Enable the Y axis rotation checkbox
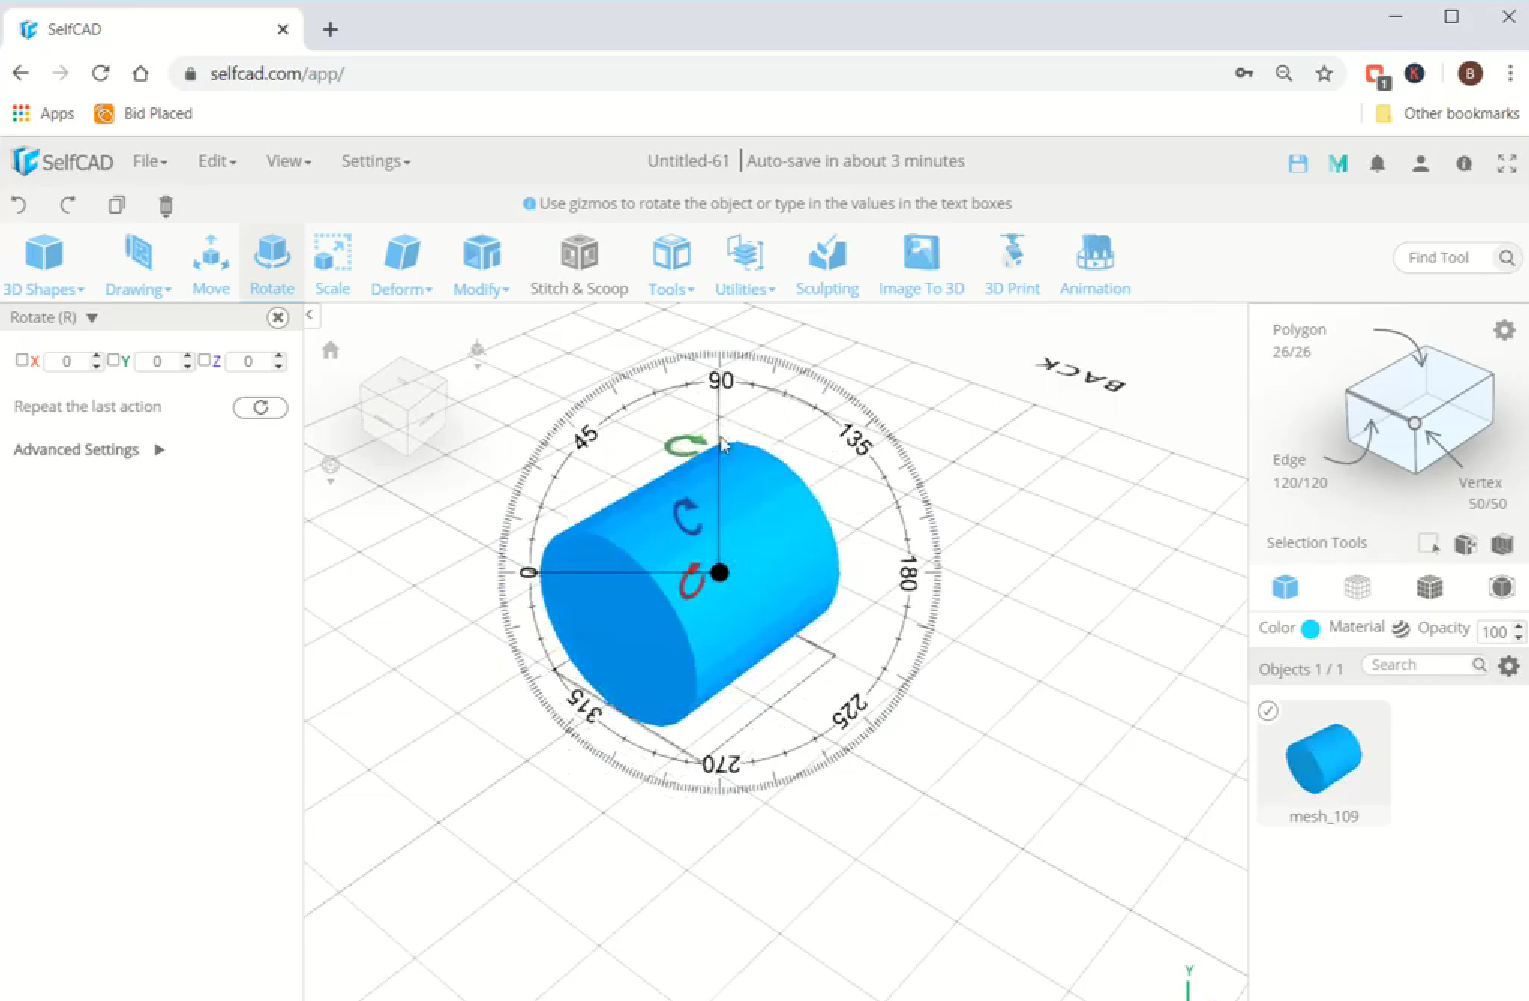Screen dimensions: 1529x1001 (113, 360)
